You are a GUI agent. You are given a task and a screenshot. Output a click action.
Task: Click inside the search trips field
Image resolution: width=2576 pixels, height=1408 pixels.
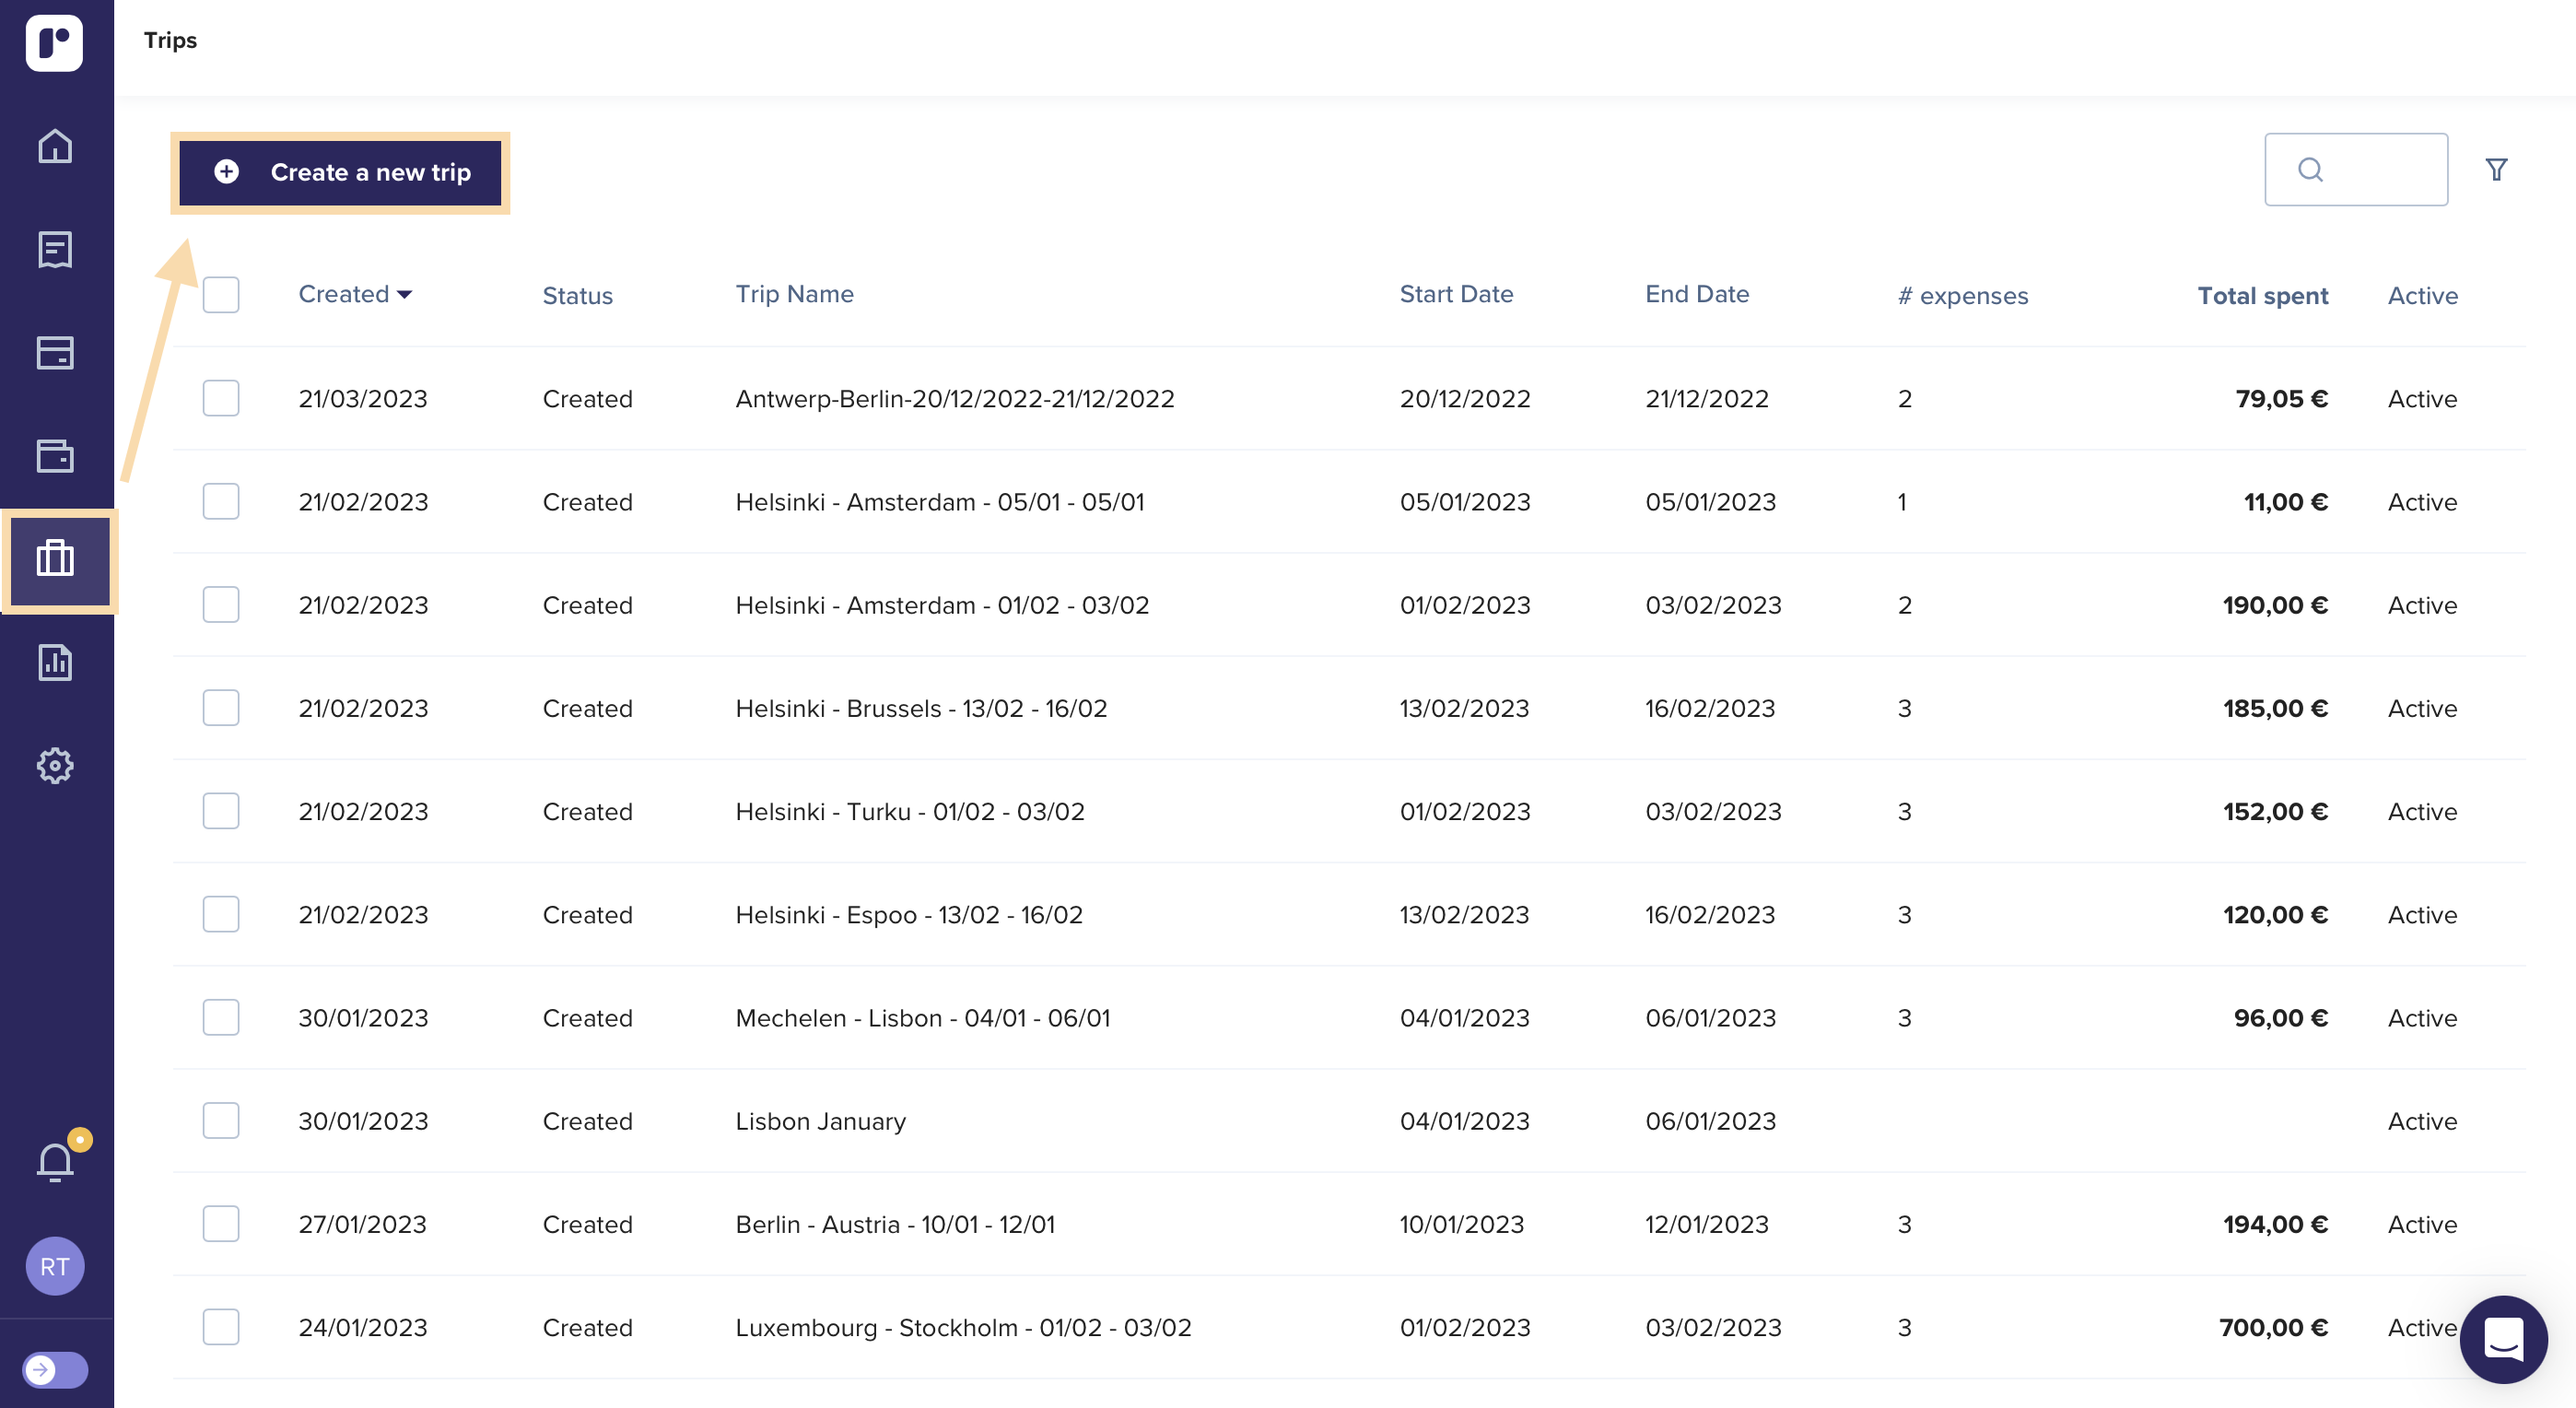click(x=2356, y=169)
